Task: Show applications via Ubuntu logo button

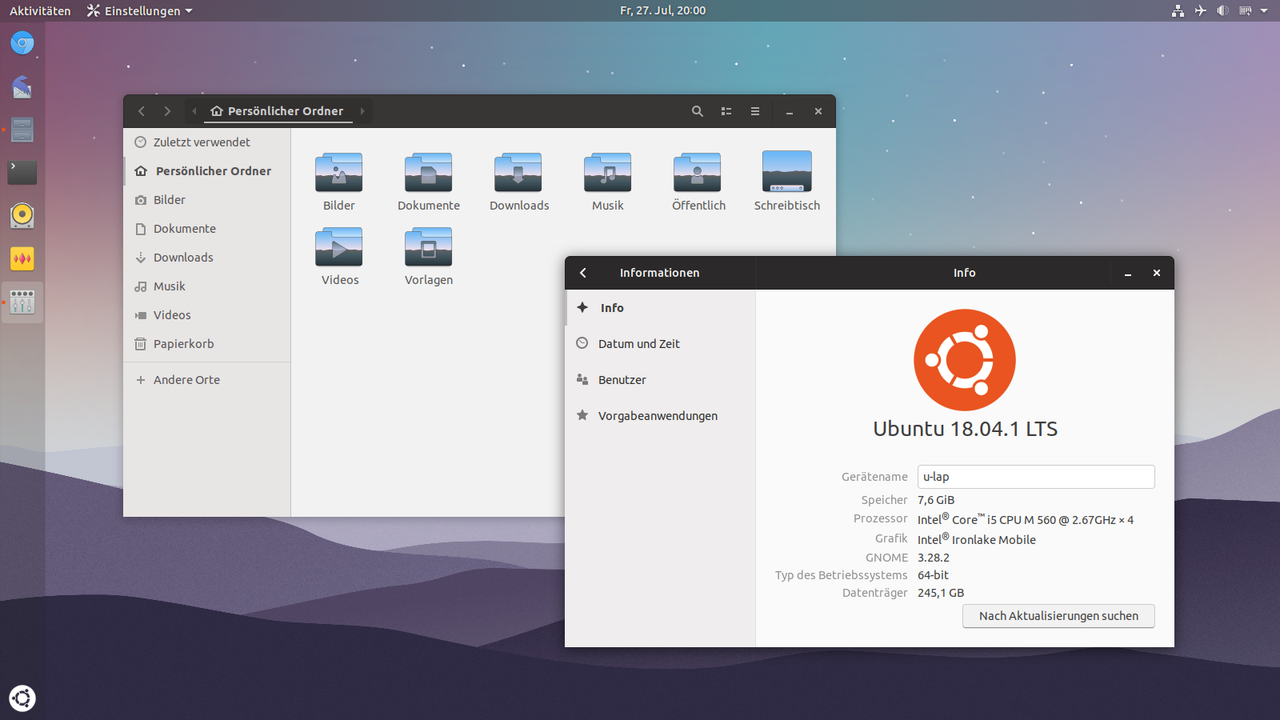Action: click(x=22, y=698)
